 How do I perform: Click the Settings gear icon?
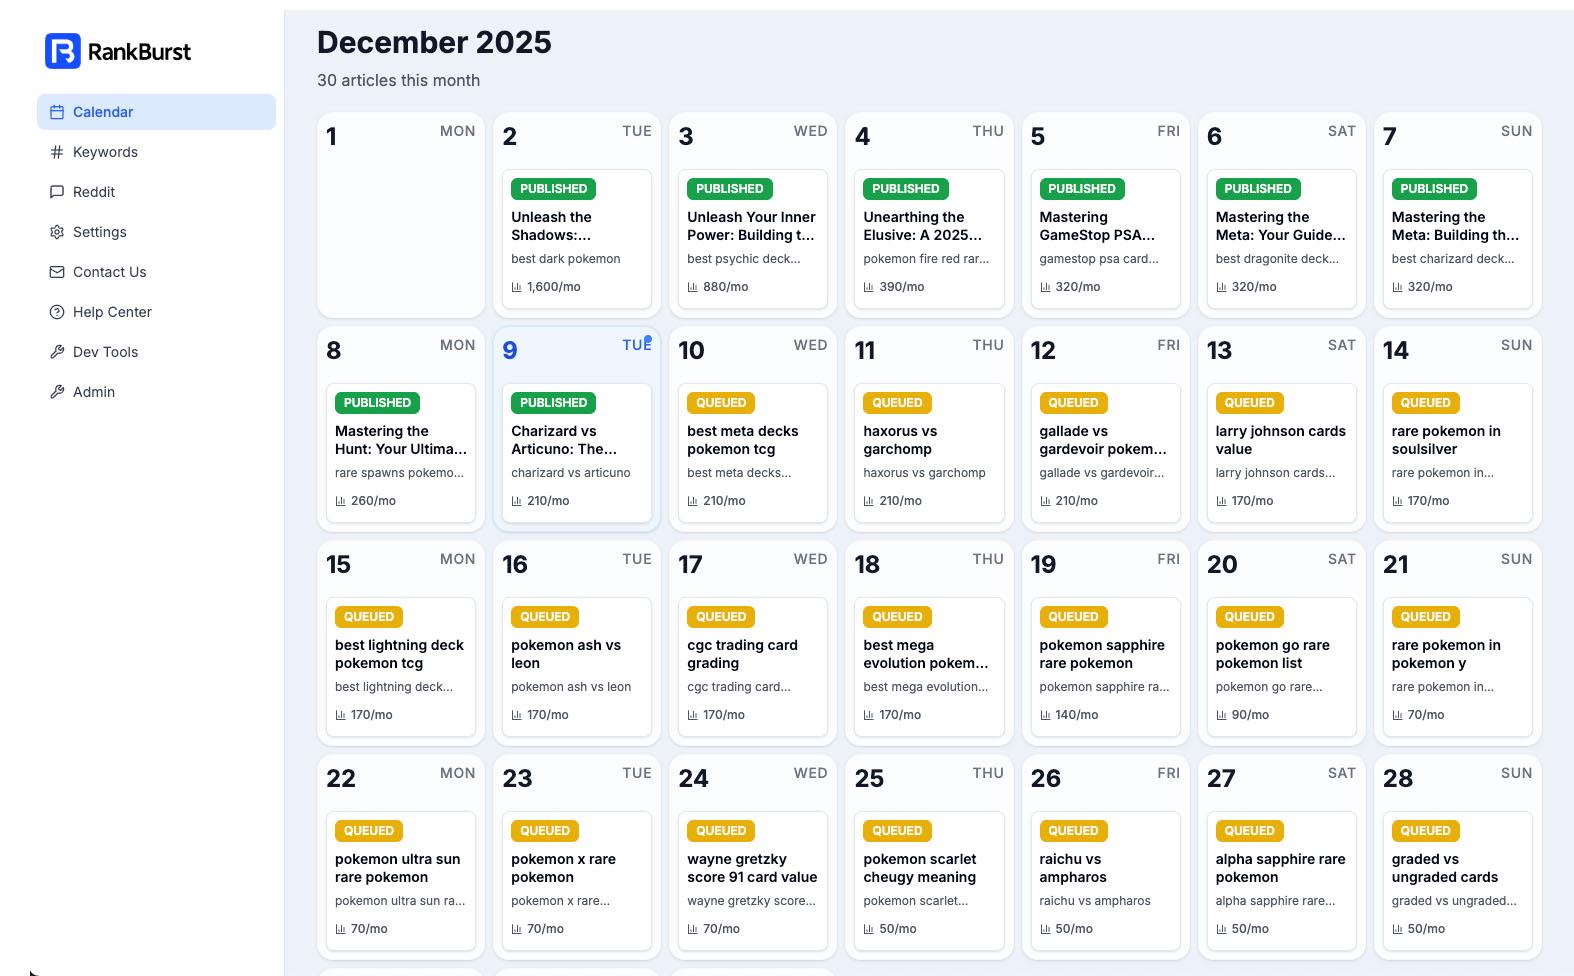57,232
